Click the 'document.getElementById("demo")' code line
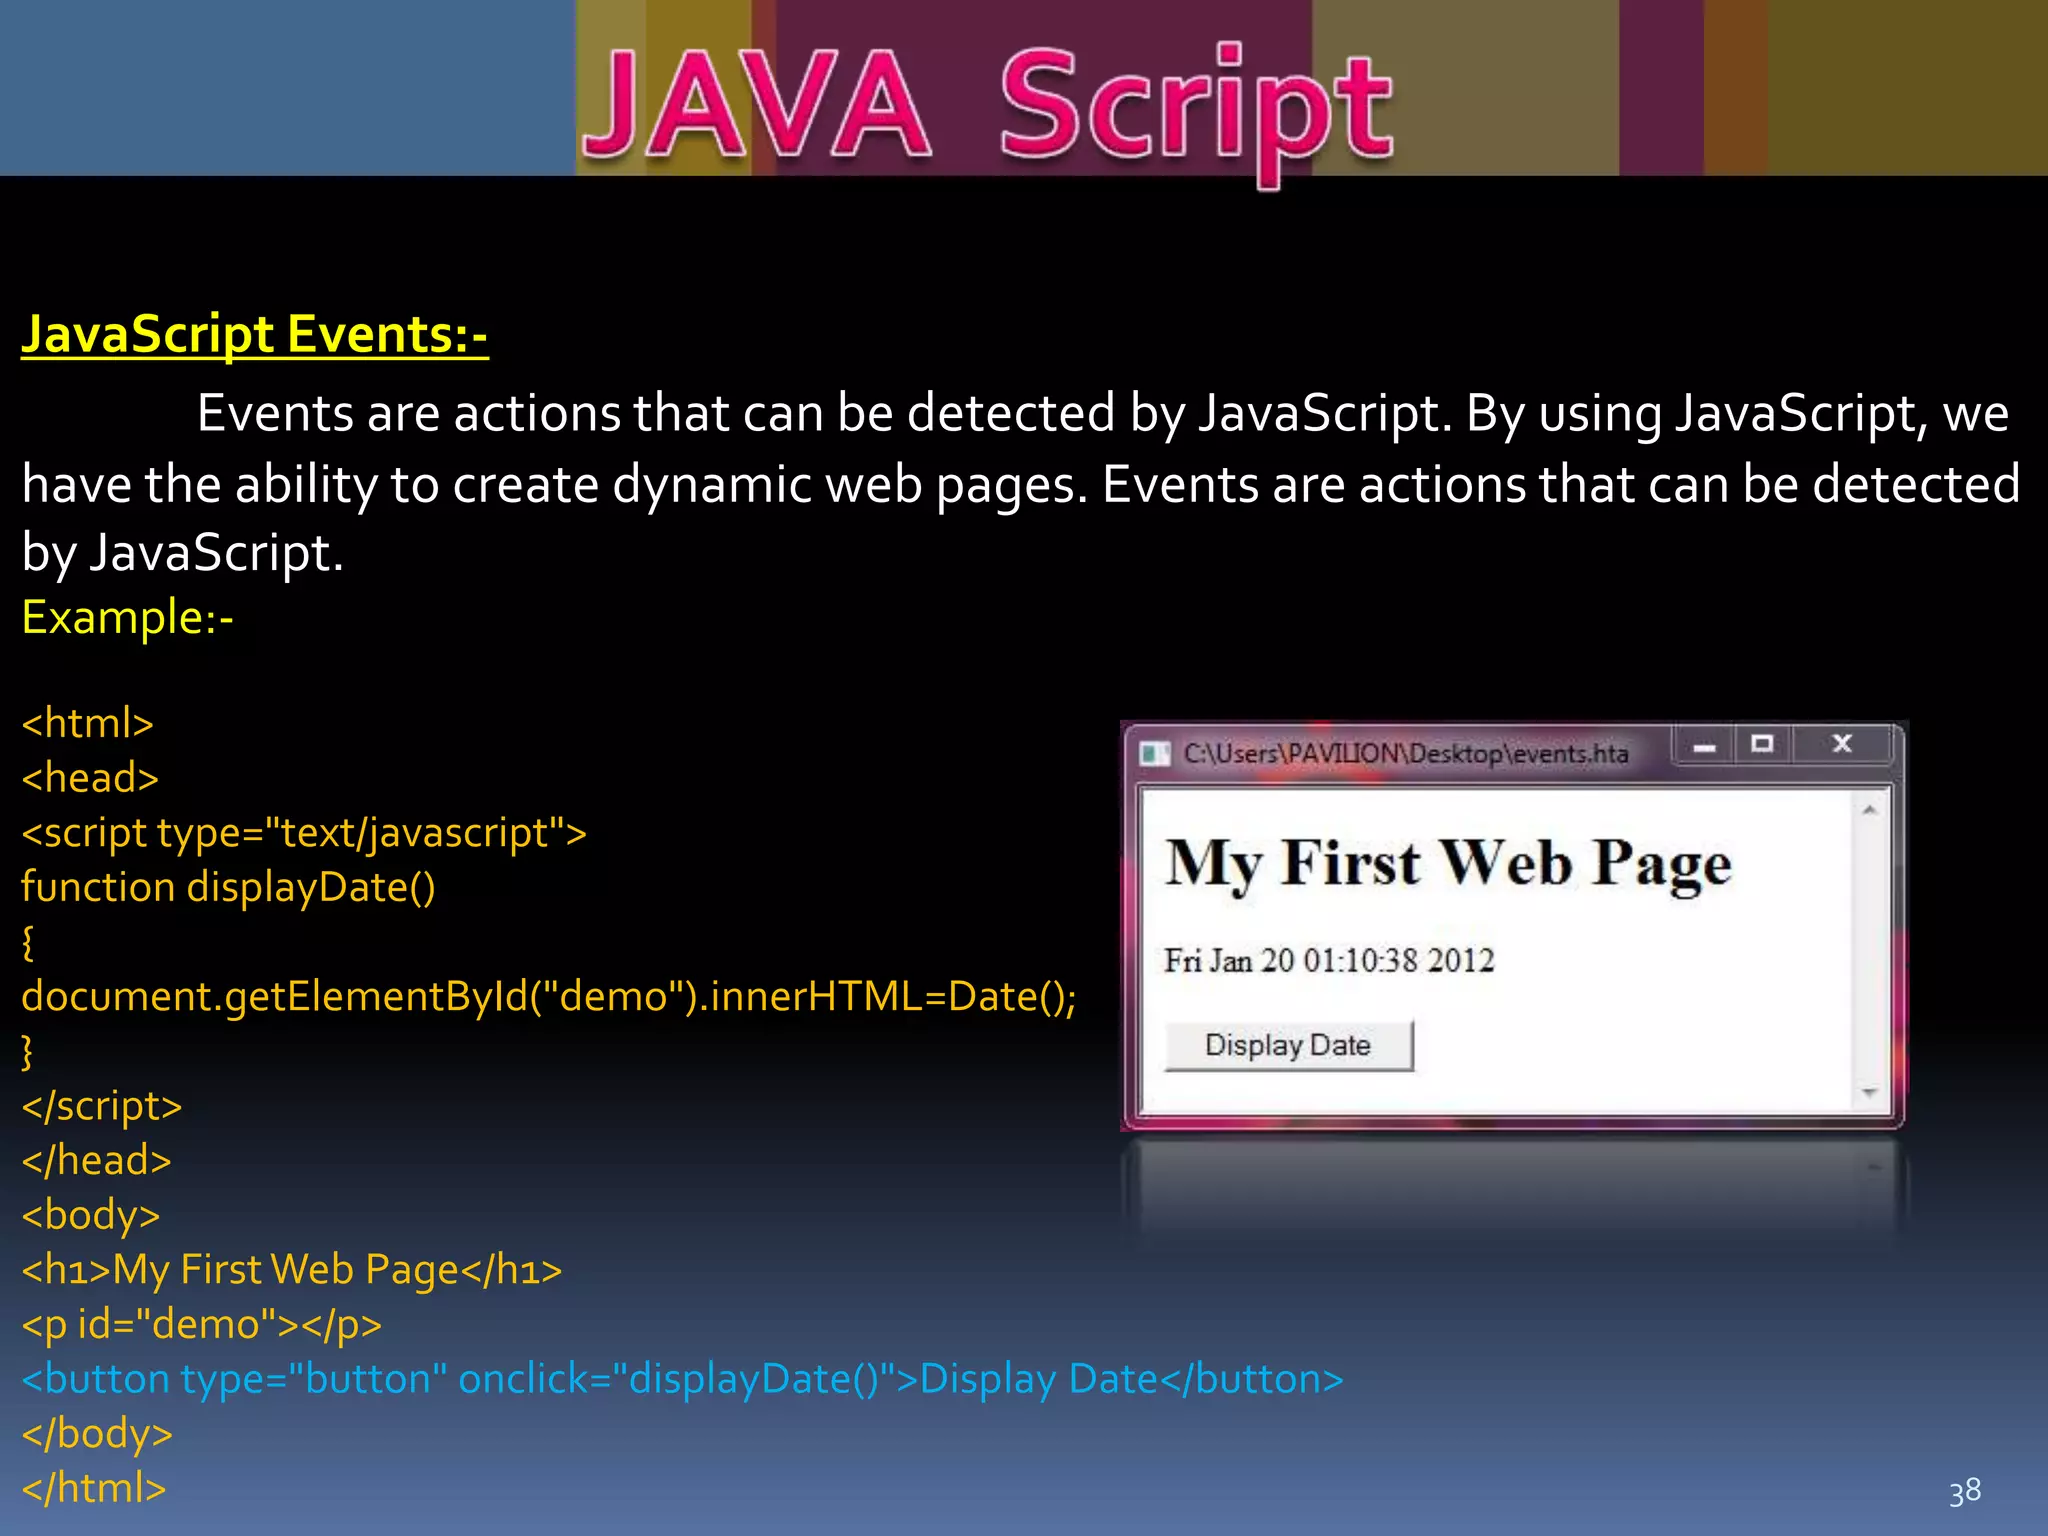Screen dimensions: 2048x1536 click(x=549, y=997)
